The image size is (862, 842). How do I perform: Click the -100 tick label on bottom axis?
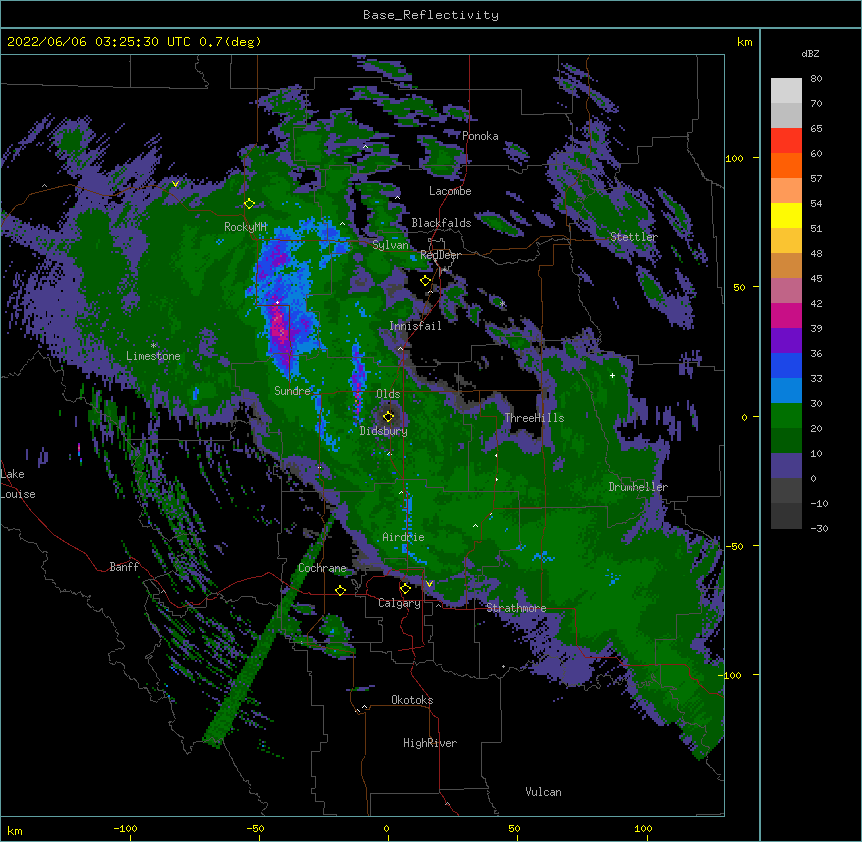tap(125, 828)
